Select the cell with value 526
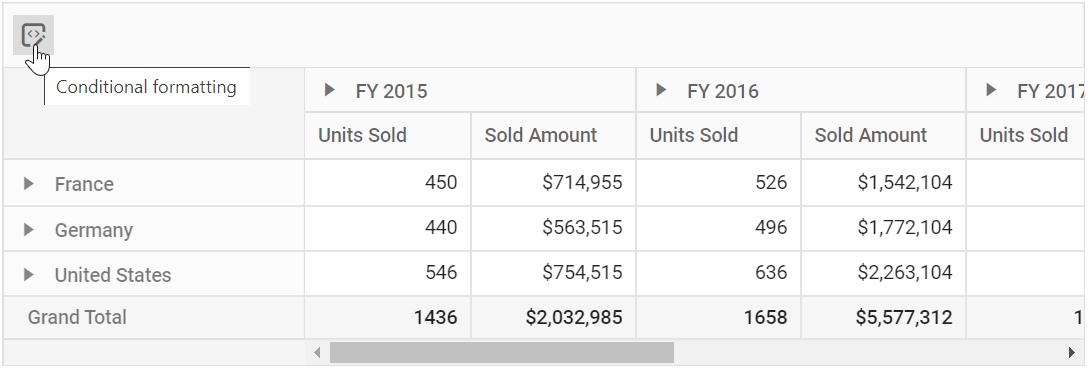 (718, 183)
